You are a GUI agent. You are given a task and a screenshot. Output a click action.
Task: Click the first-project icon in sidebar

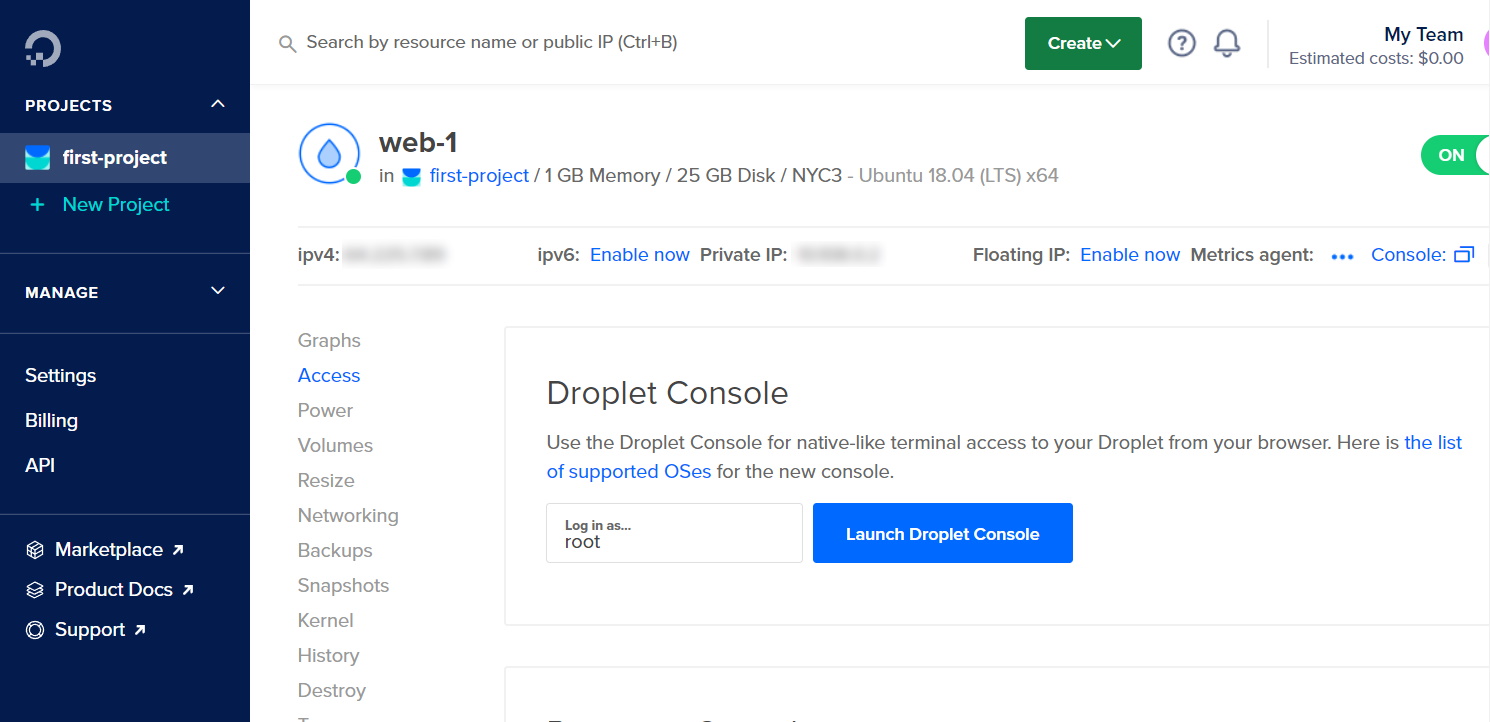(x=37, y=158)
